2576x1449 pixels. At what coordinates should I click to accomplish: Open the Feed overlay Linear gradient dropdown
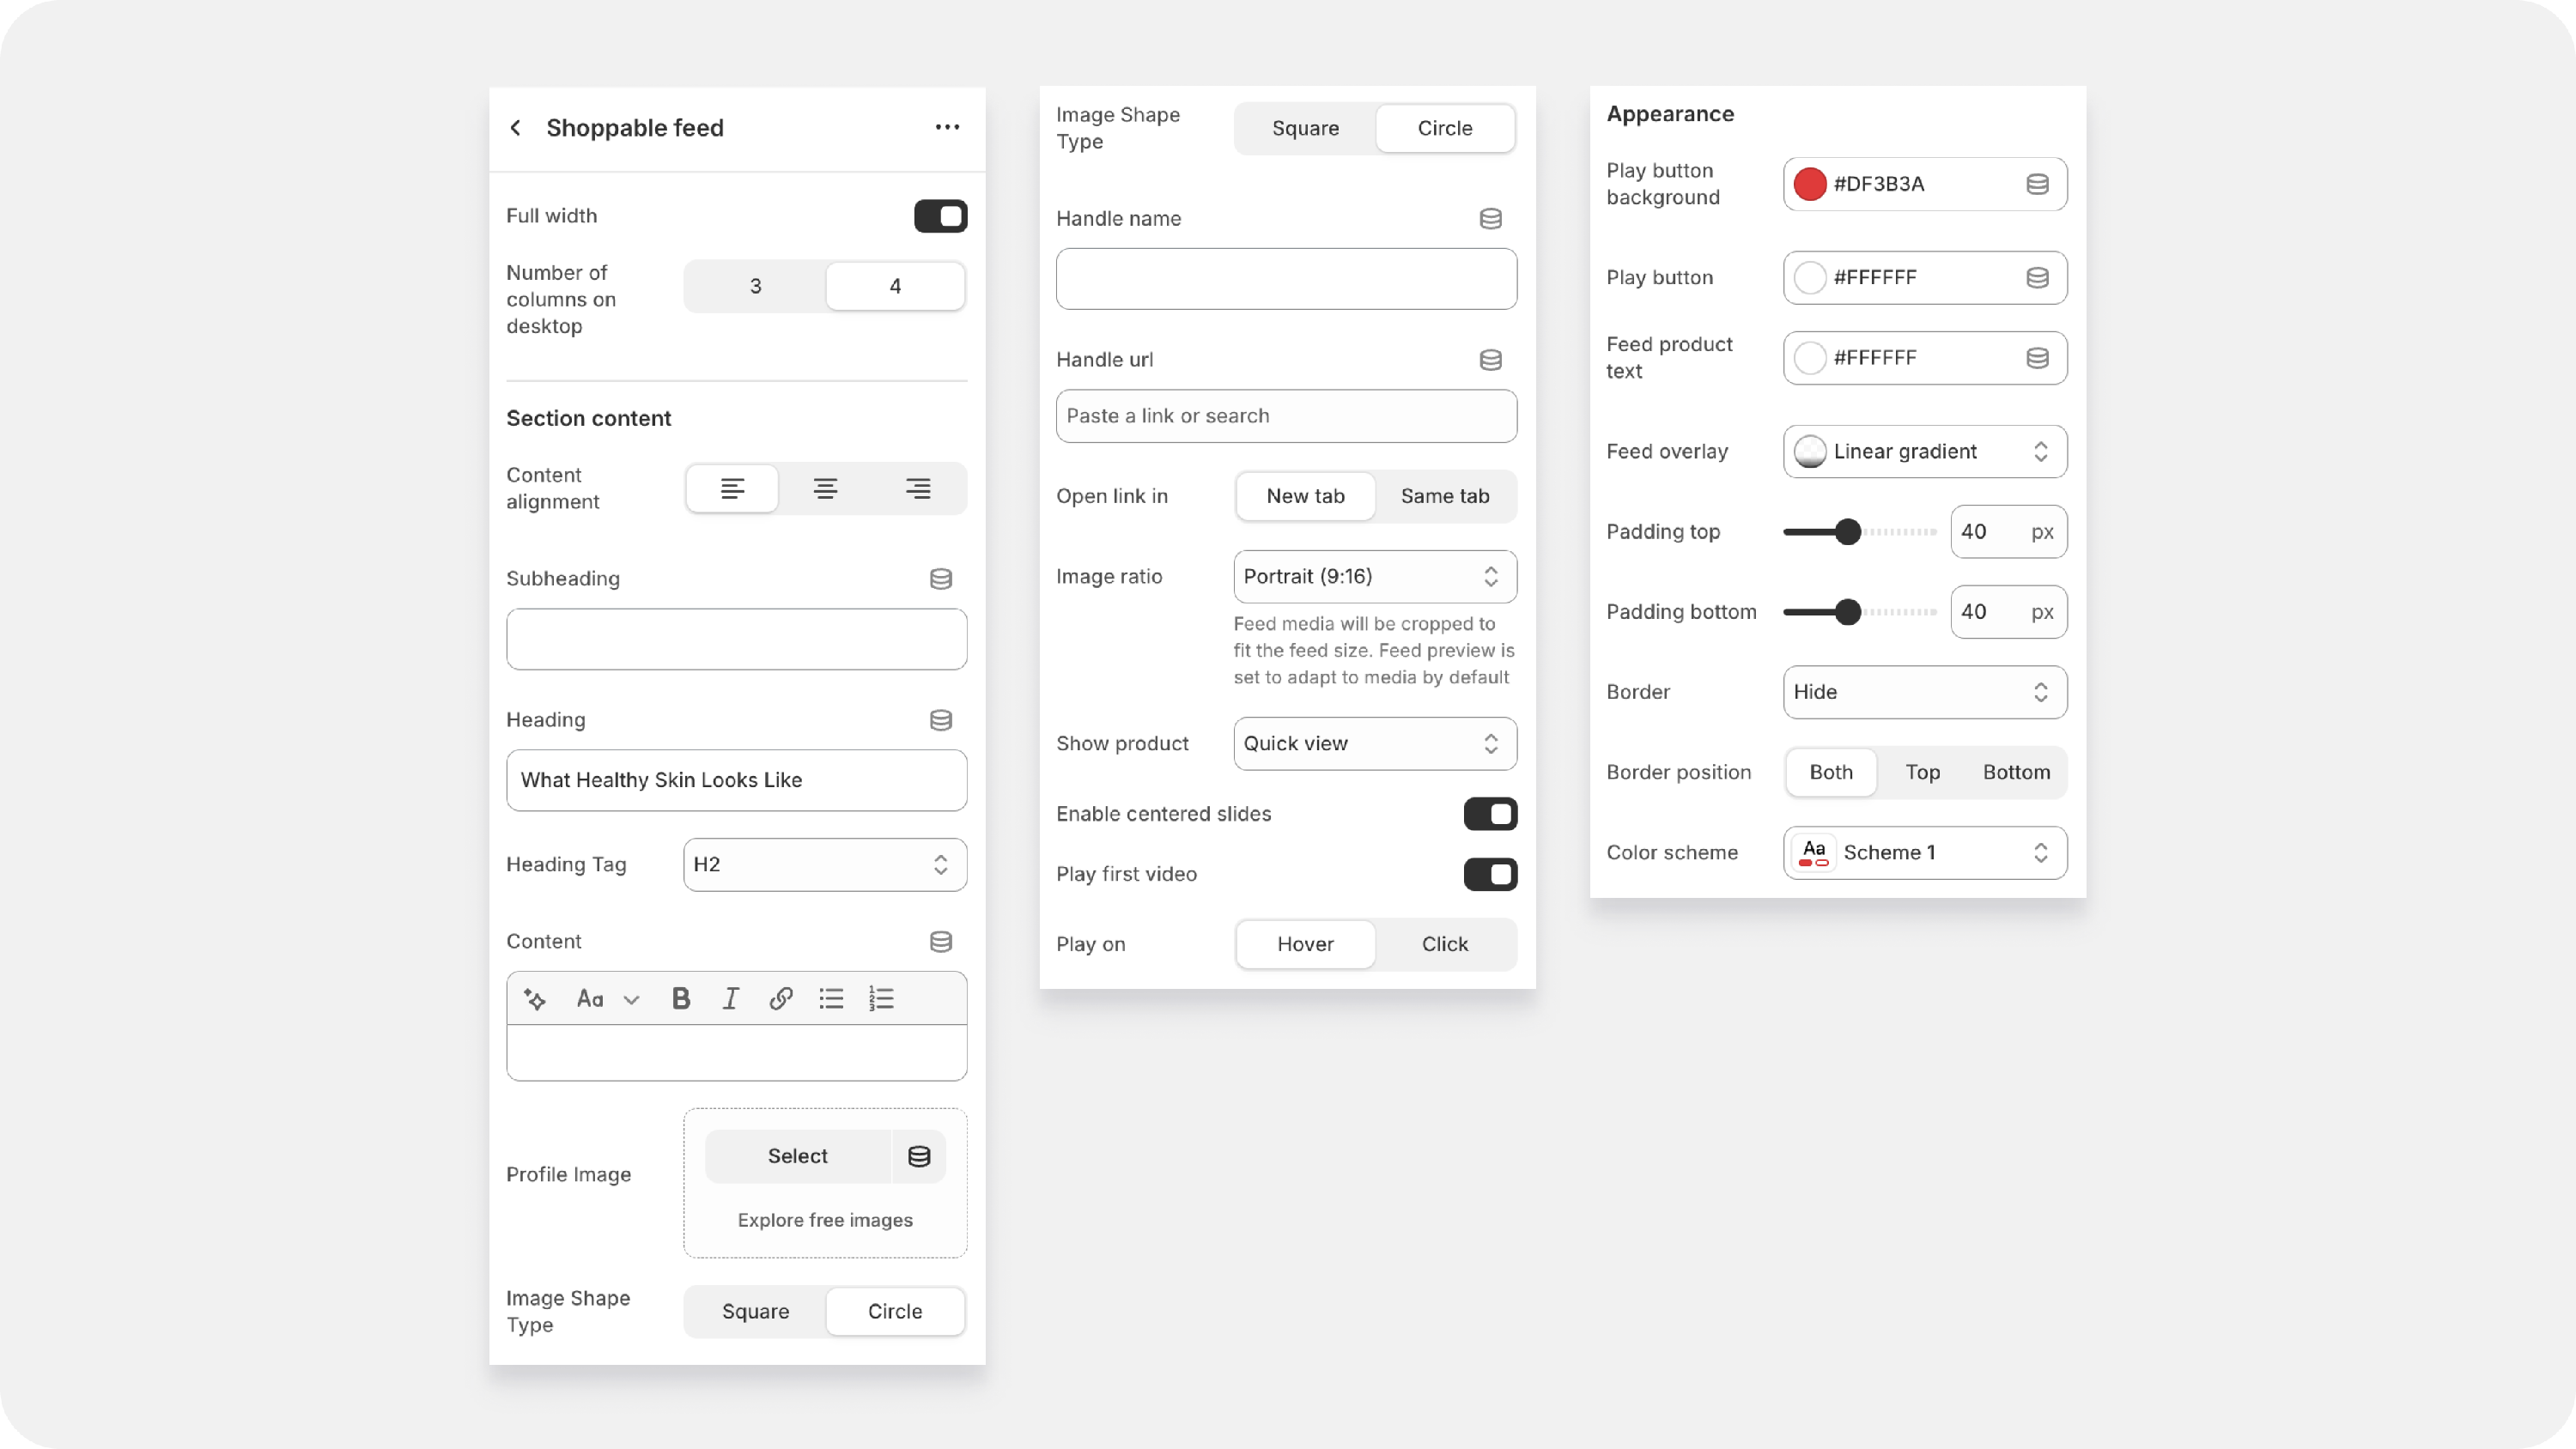1925,451
